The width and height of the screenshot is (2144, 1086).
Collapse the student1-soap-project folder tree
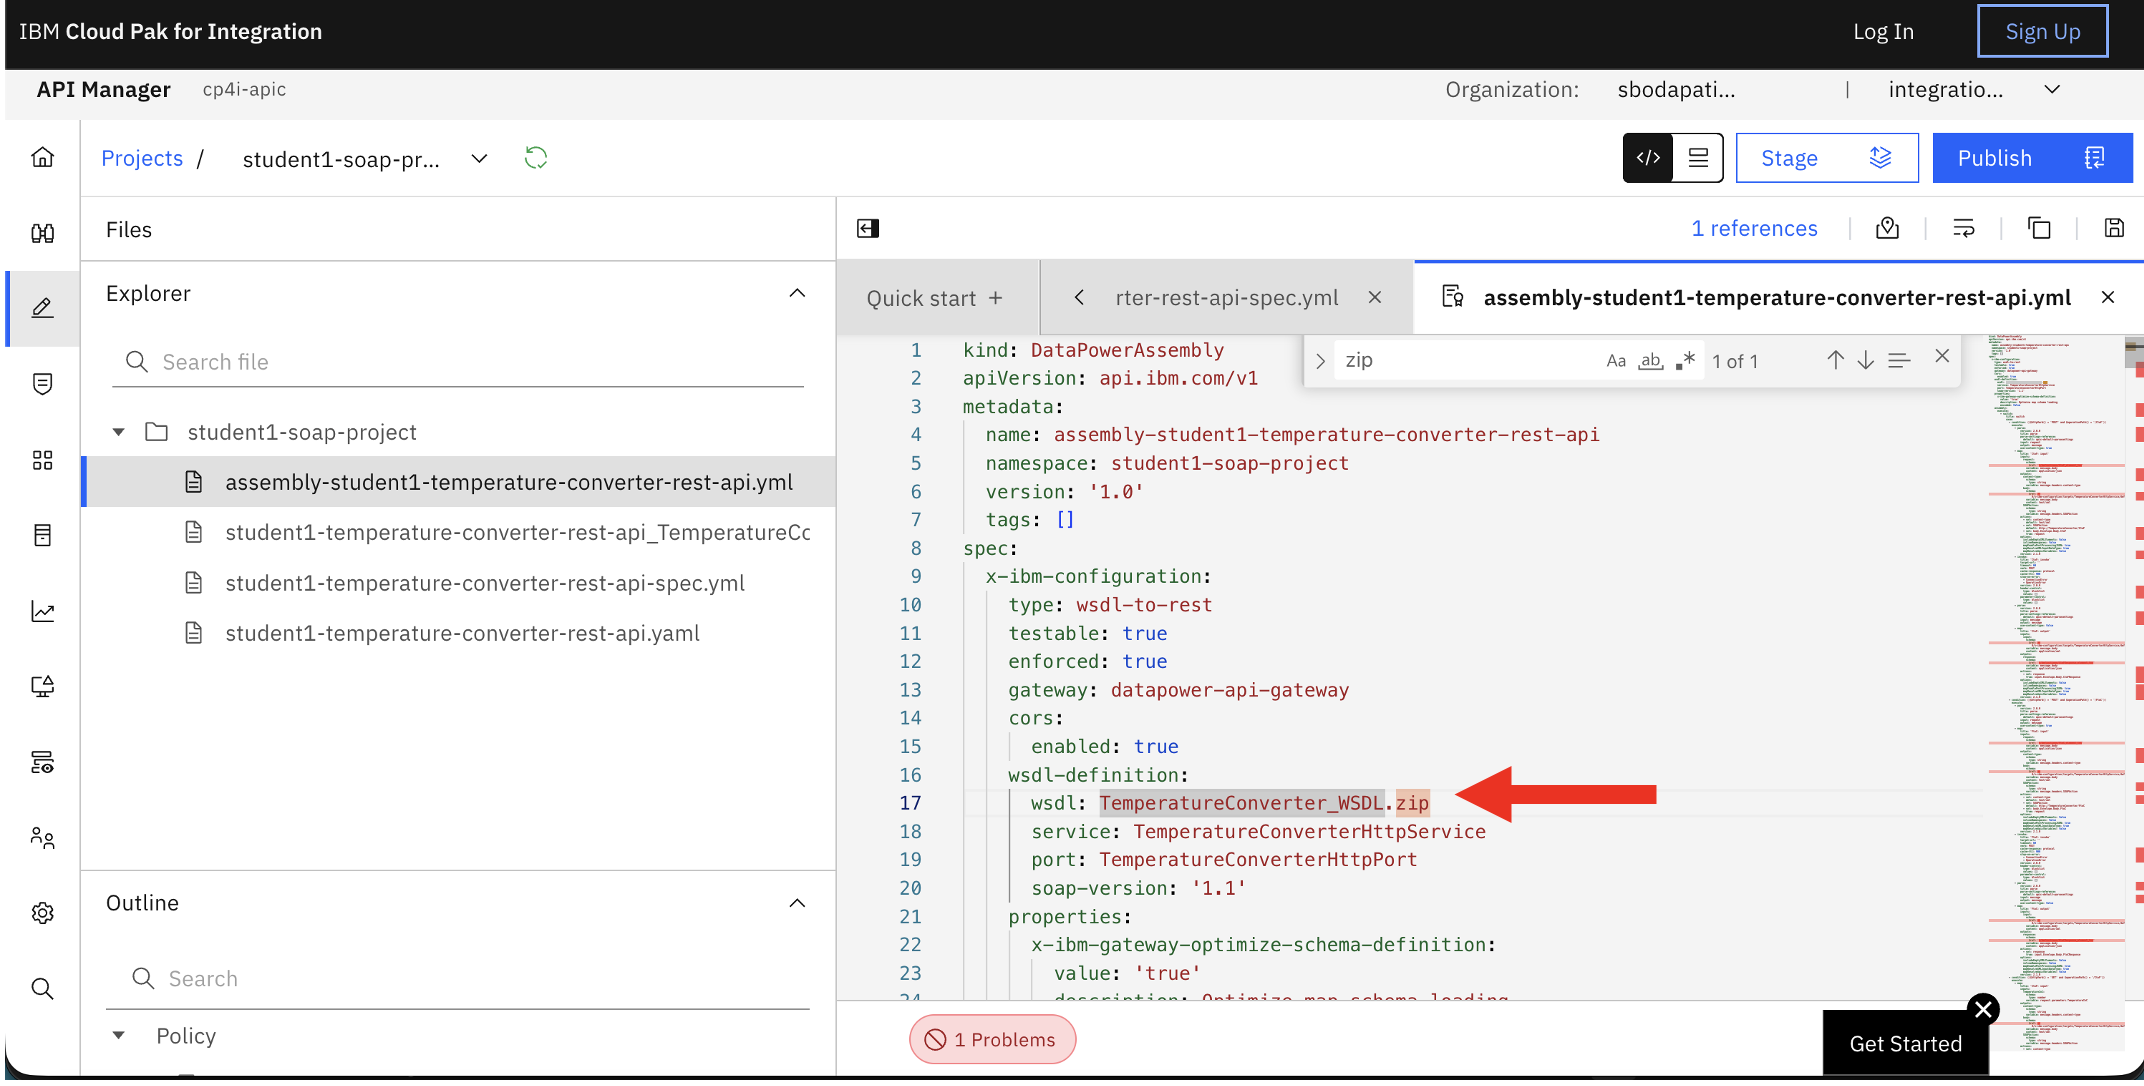coord(119,432)
